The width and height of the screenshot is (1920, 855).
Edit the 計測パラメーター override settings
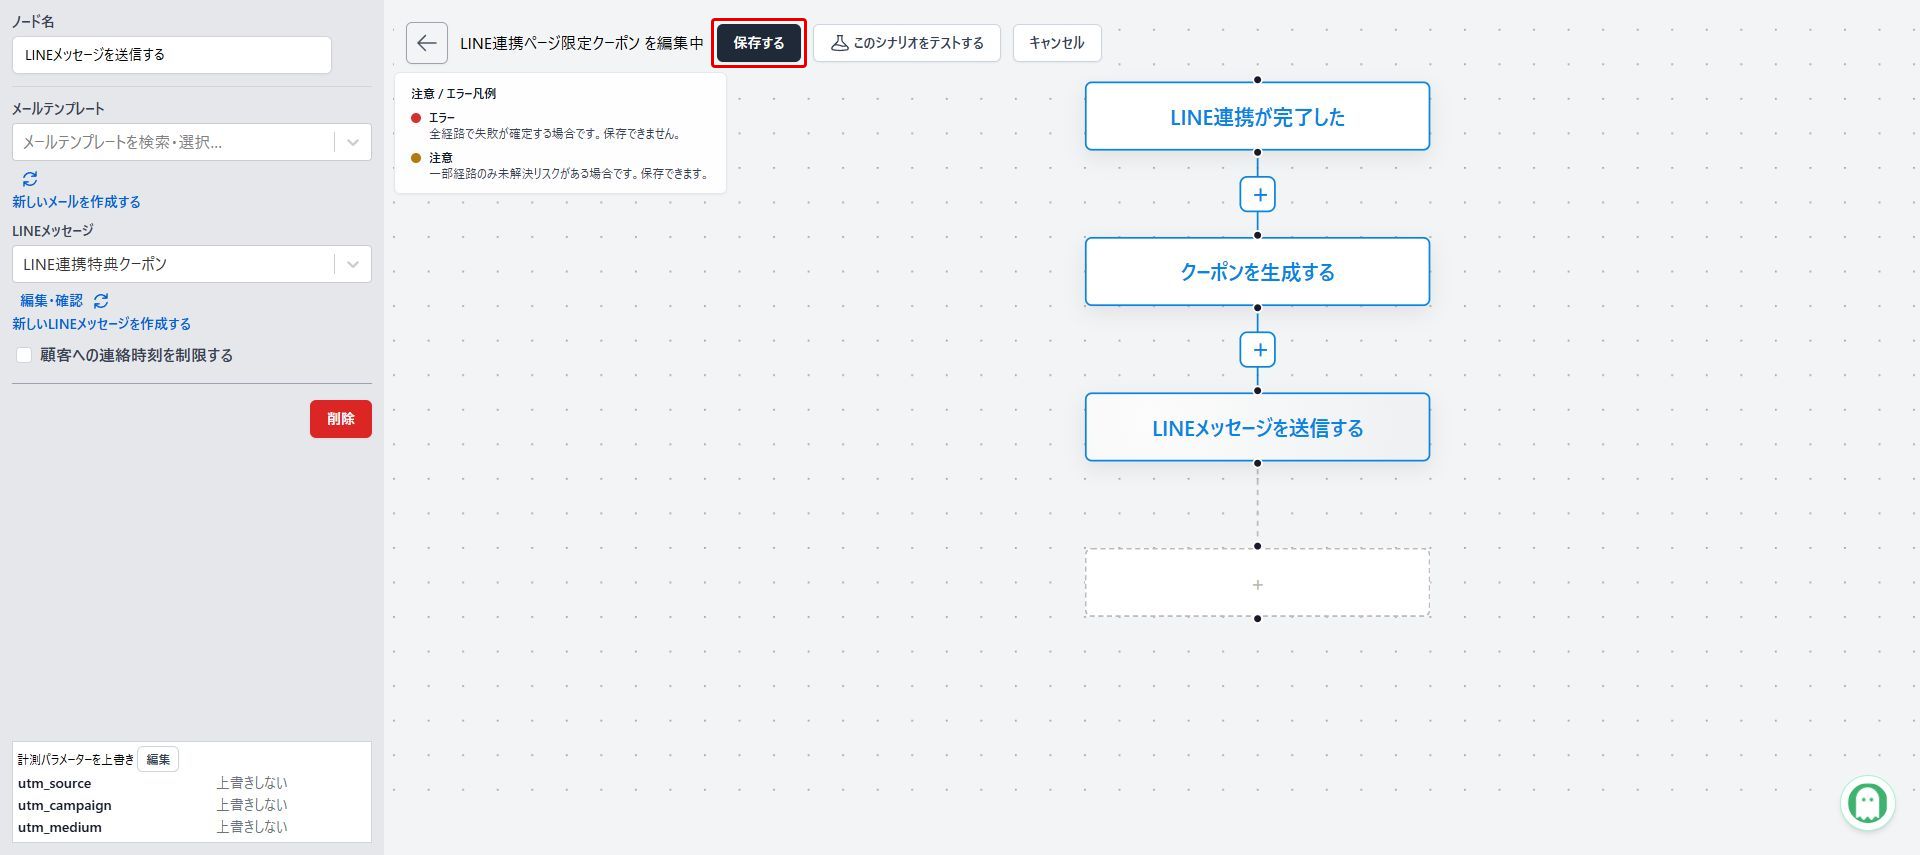pyautogui.click(x=158, y=759)
